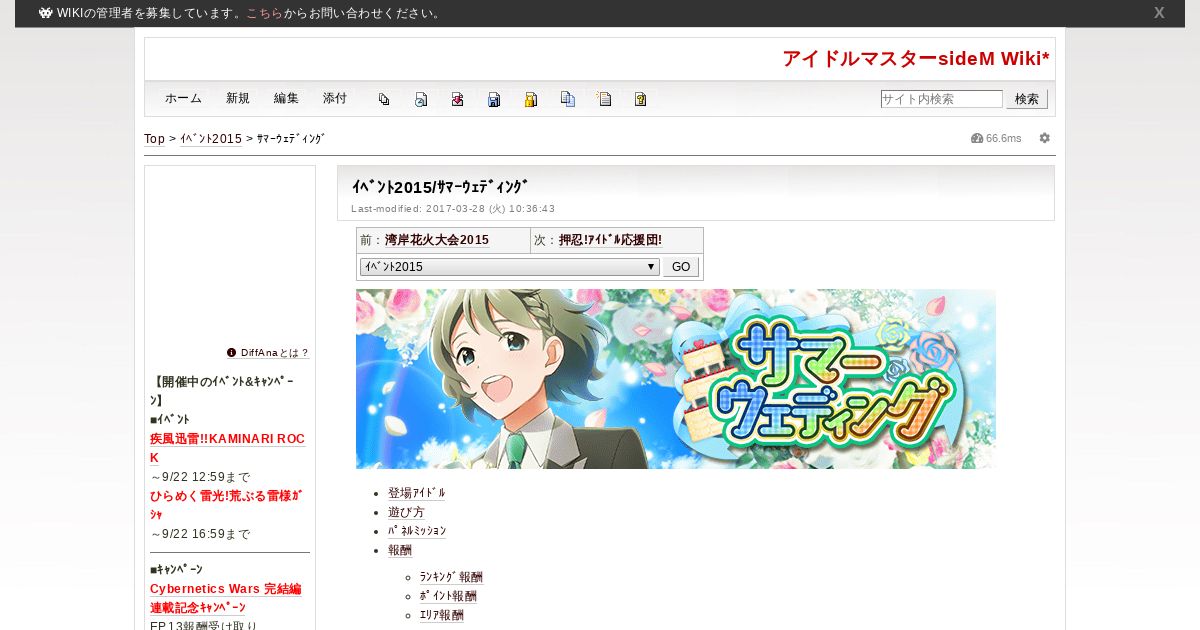1200x630 pixels.
Task: Open 疾風迅雷!!KAMINARI ROCK event link
Action: (227, 448)
